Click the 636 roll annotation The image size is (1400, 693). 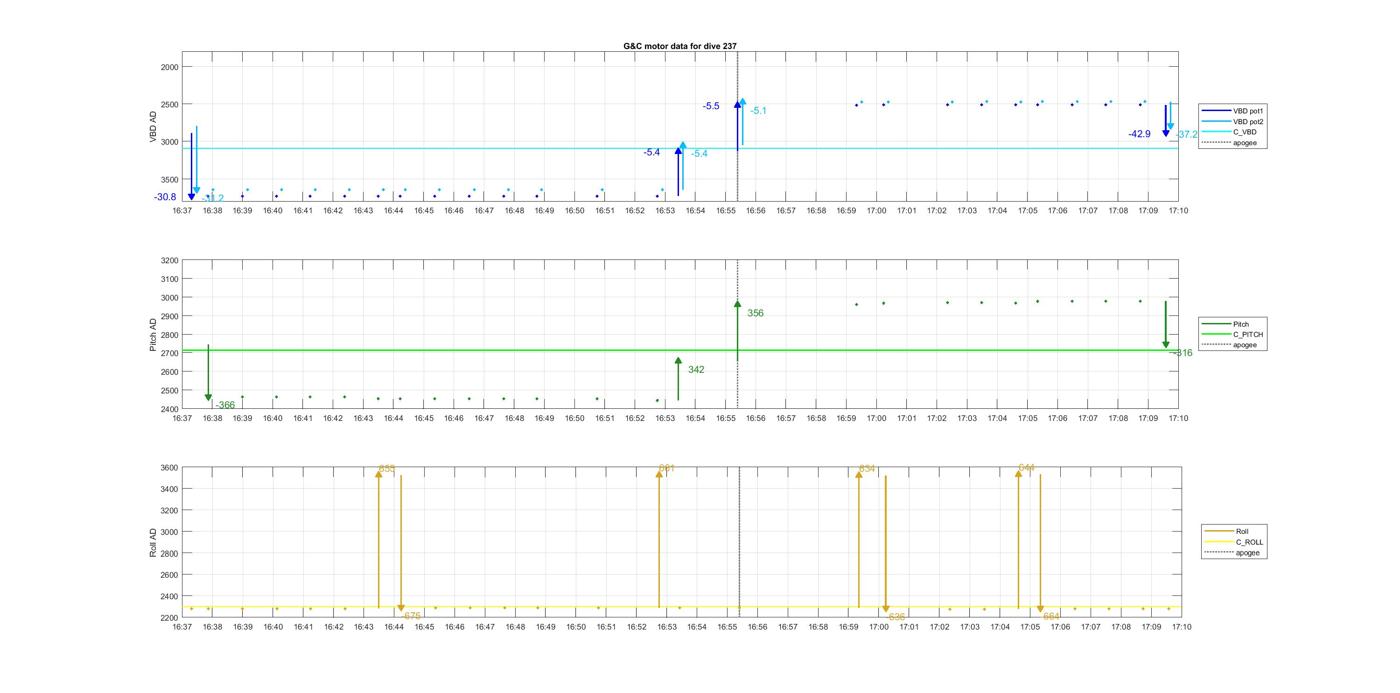(896, 617)
